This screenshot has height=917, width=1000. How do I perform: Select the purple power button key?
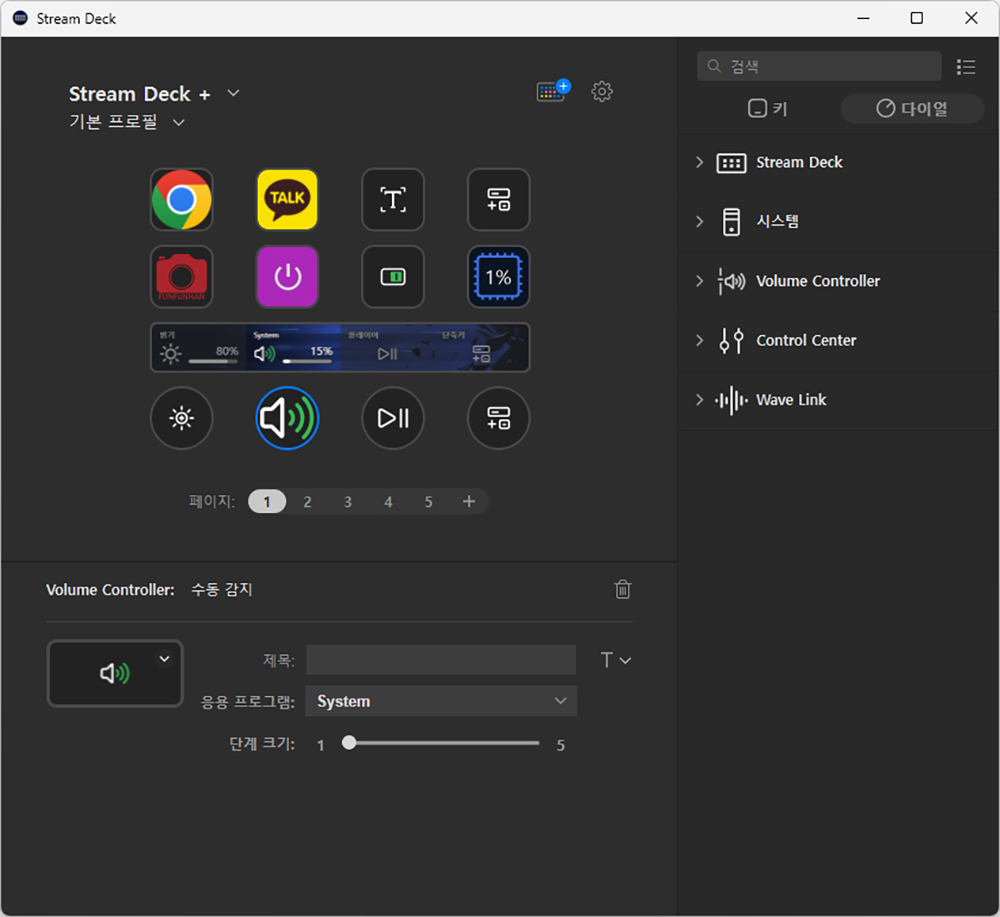[287, 277]
